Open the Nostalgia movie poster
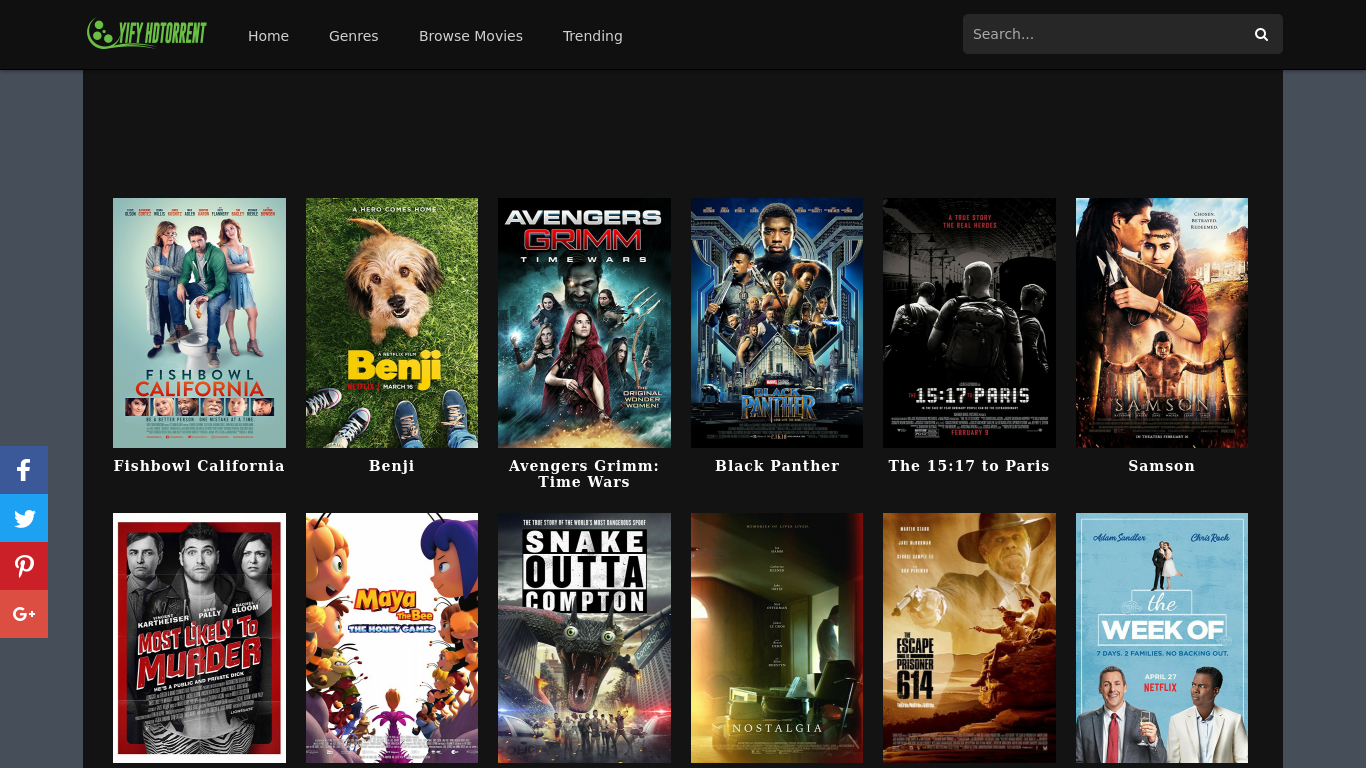 777,638
